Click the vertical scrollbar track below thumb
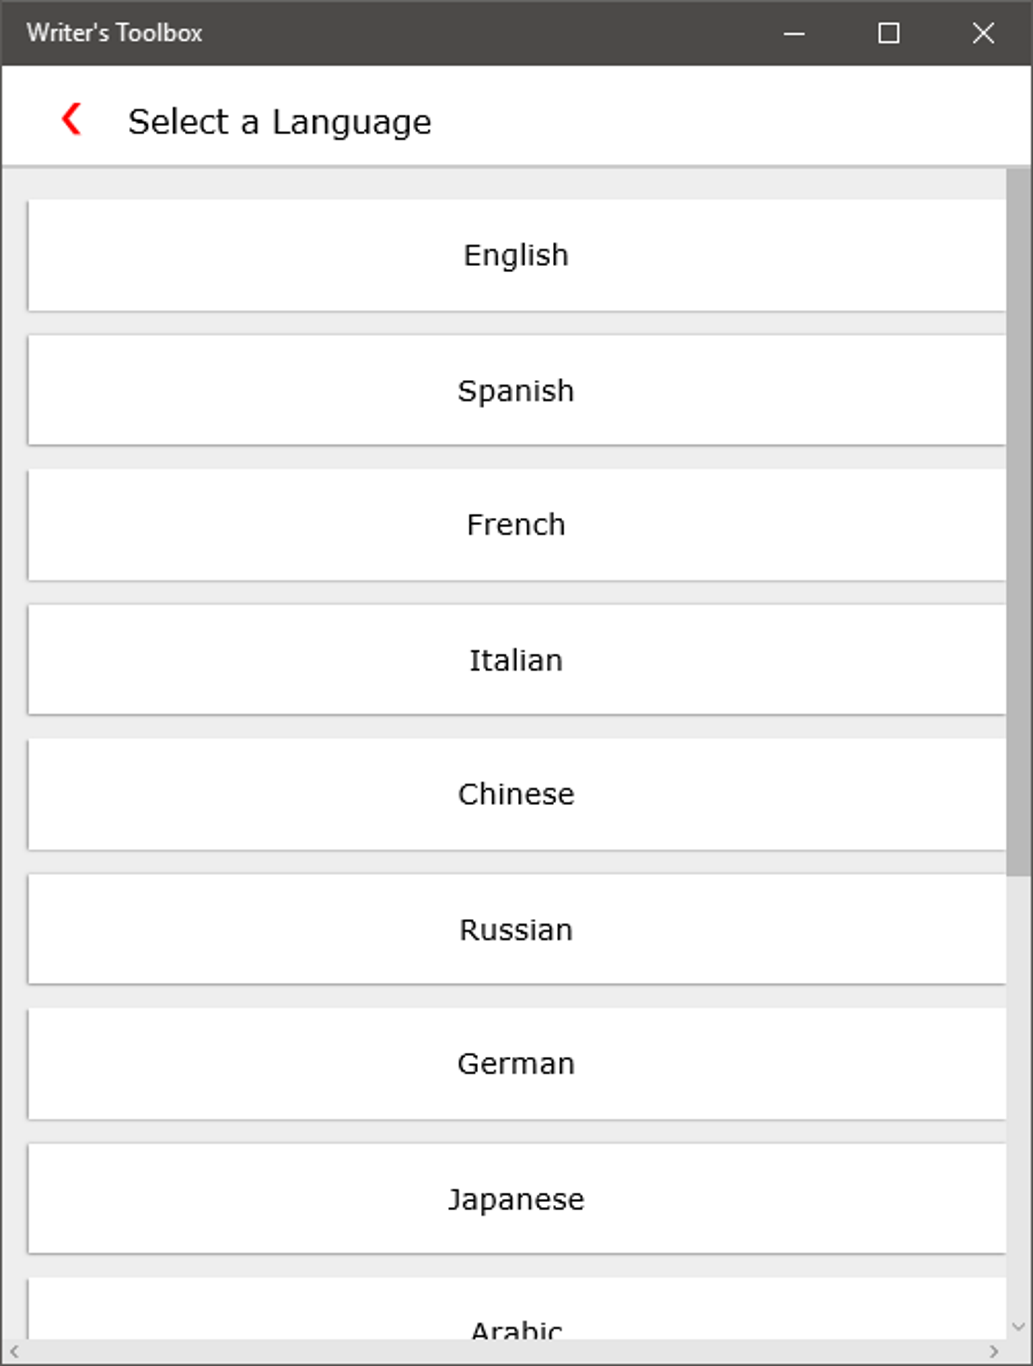This screenshot has width=1033, height=1366. tap(1018, 1100)
